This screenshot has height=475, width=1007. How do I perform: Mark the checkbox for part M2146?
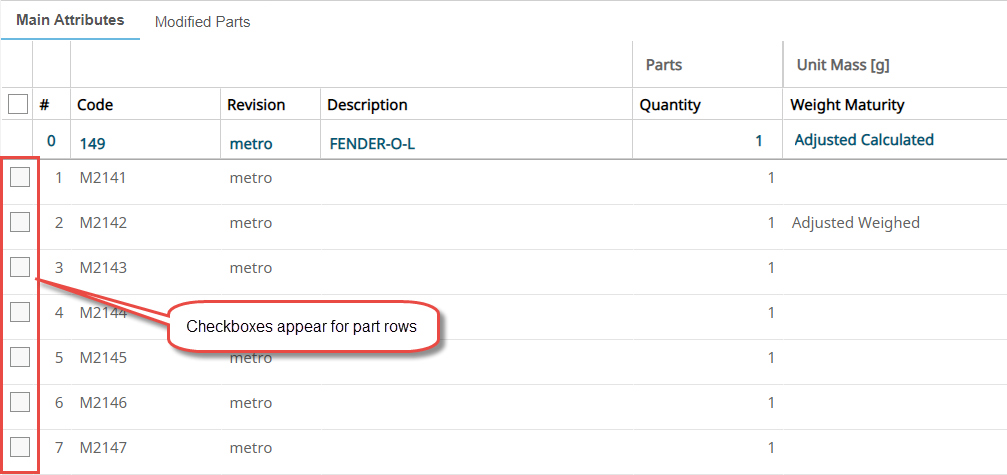point(20,402)
